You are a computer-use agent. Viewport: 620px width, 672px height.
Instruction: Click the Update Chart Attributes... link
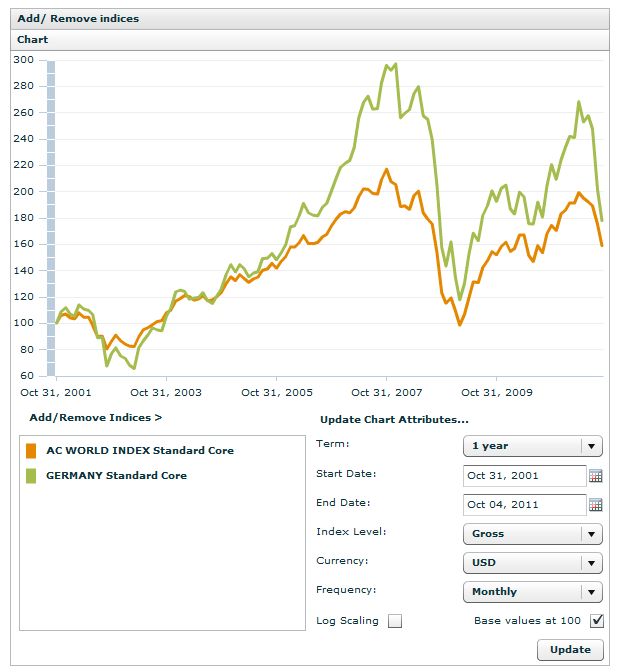coord(394,420)
